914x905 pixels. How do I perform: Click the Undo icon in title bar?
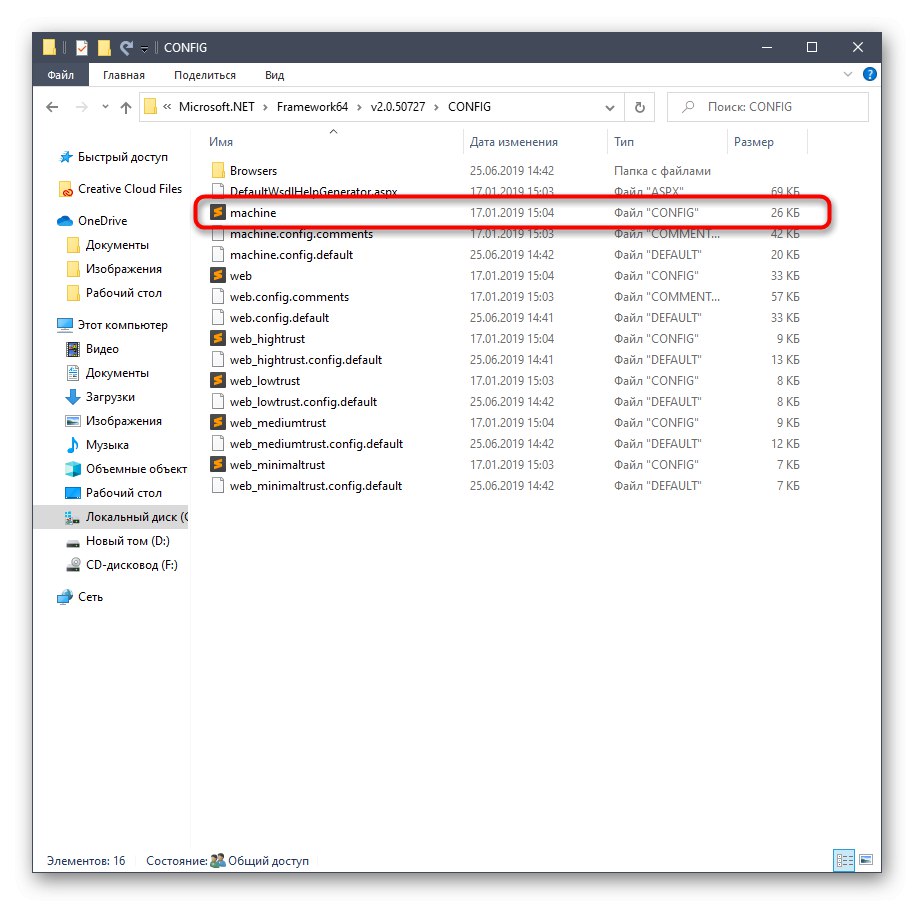coord(126,47)
